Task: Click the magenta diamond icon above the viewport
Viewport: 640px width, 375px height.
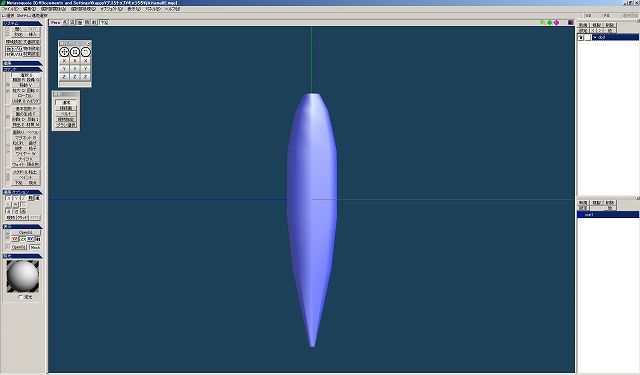Action: tap(556, 22)
